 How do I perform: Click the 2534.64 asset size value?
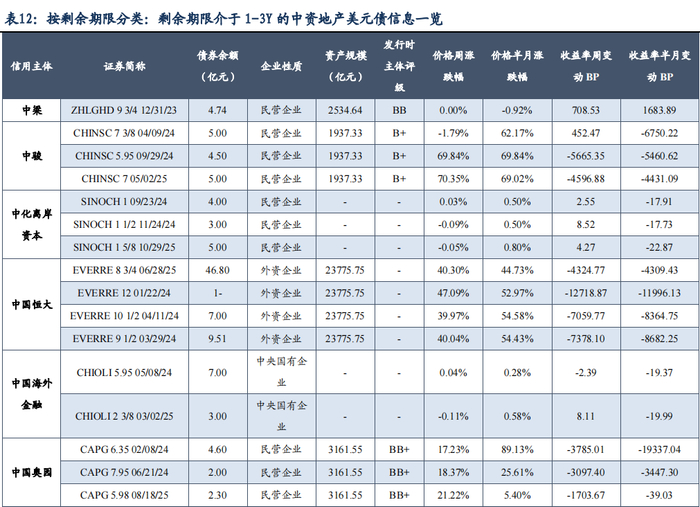click(x=345, y=110)
